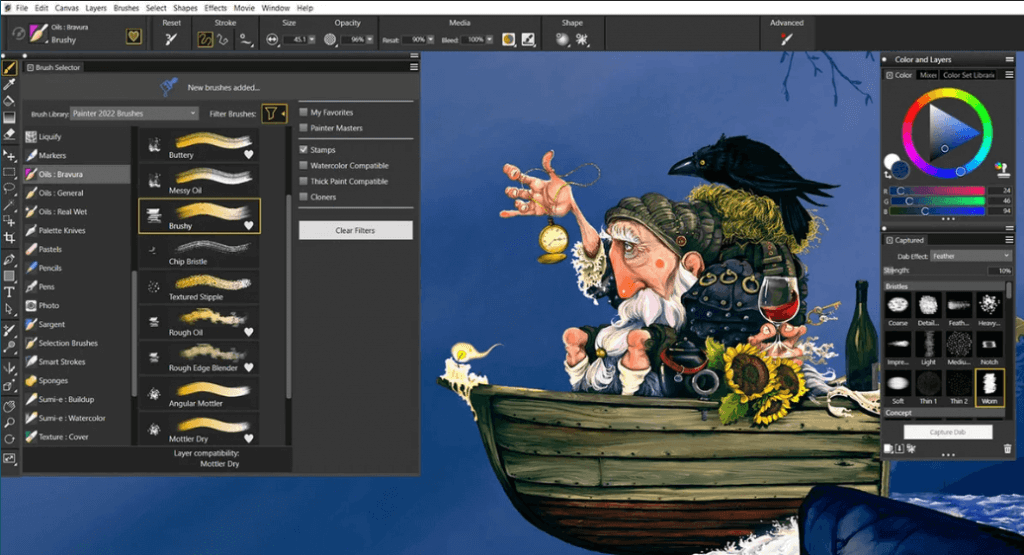Screen dimensions: 1024x555
Task: Open the Effects menu
Action: coord(215,7)
